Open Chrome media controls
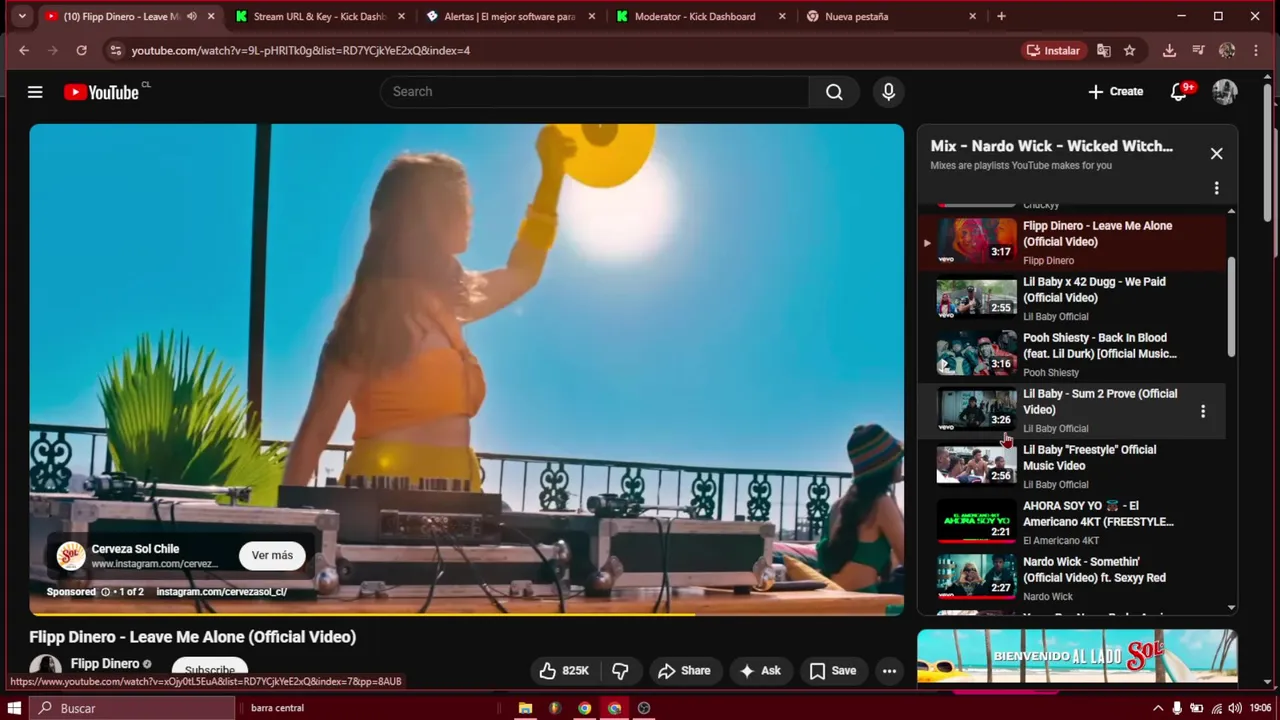 click(x=1198, y=51)
